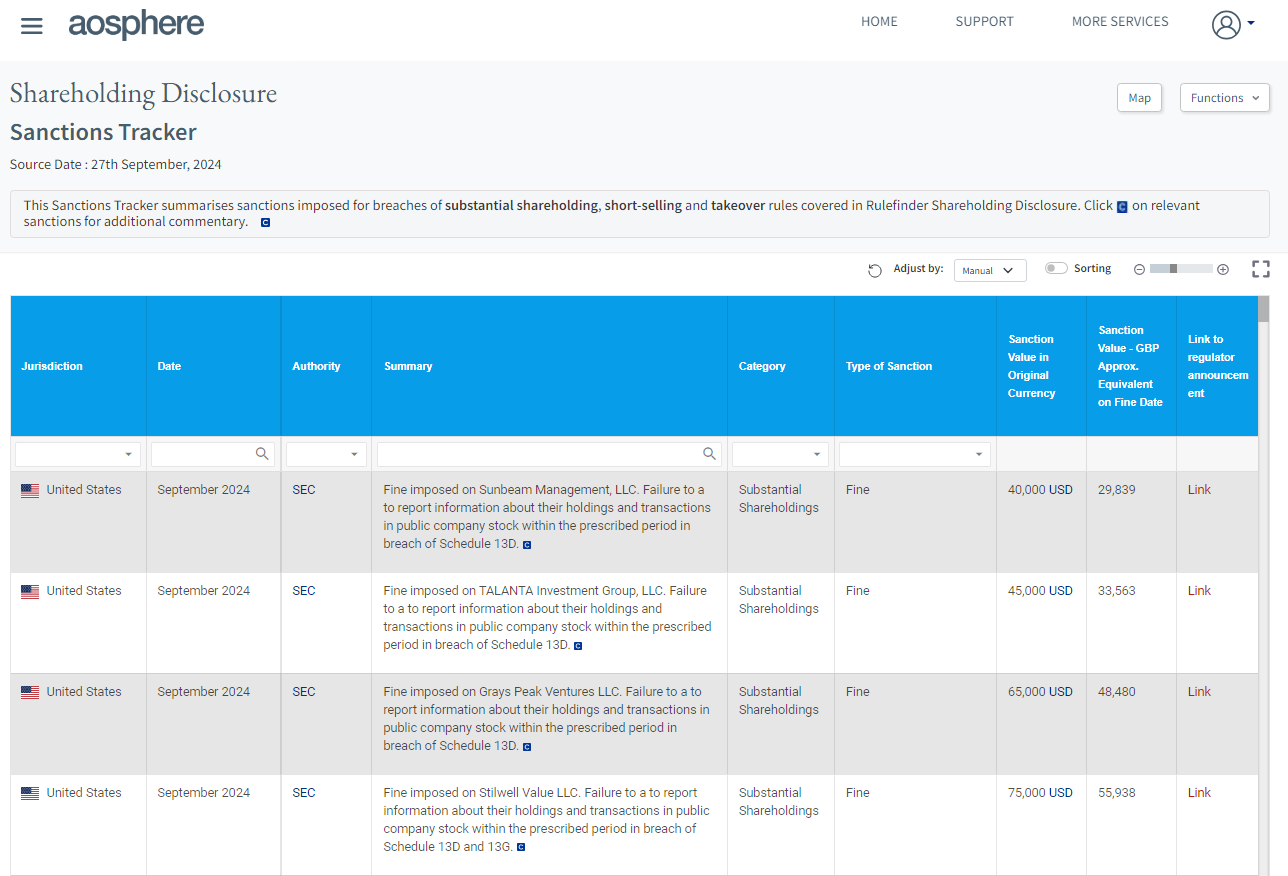
Task: Enter fullscreen table view
Action: 1260,269
